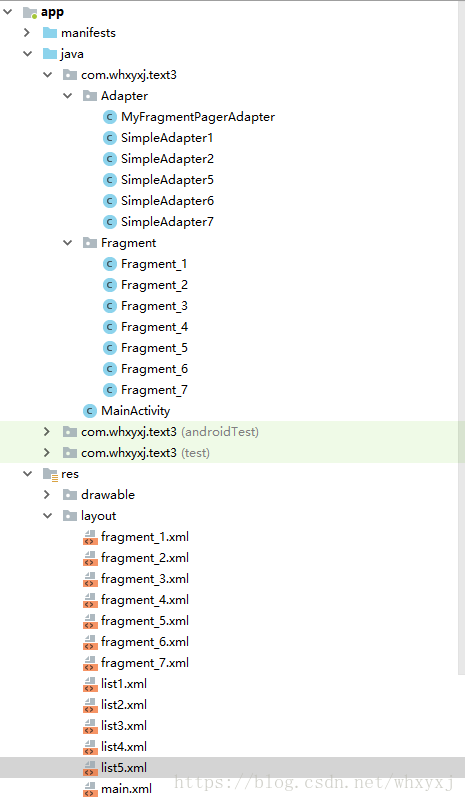Collapse the Adapter package
Viewport: 465px width, 802px height.
point(68,96)
